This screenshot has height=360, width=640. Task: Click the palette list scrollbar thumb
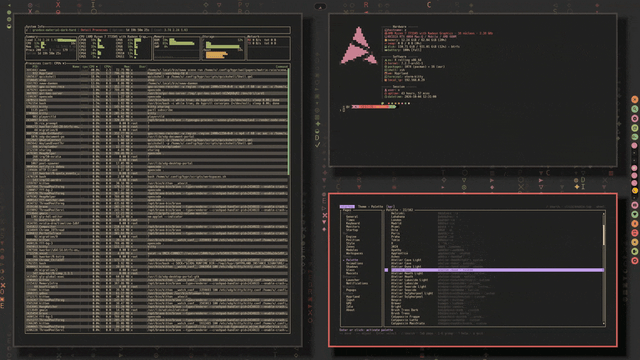(604, 235)
